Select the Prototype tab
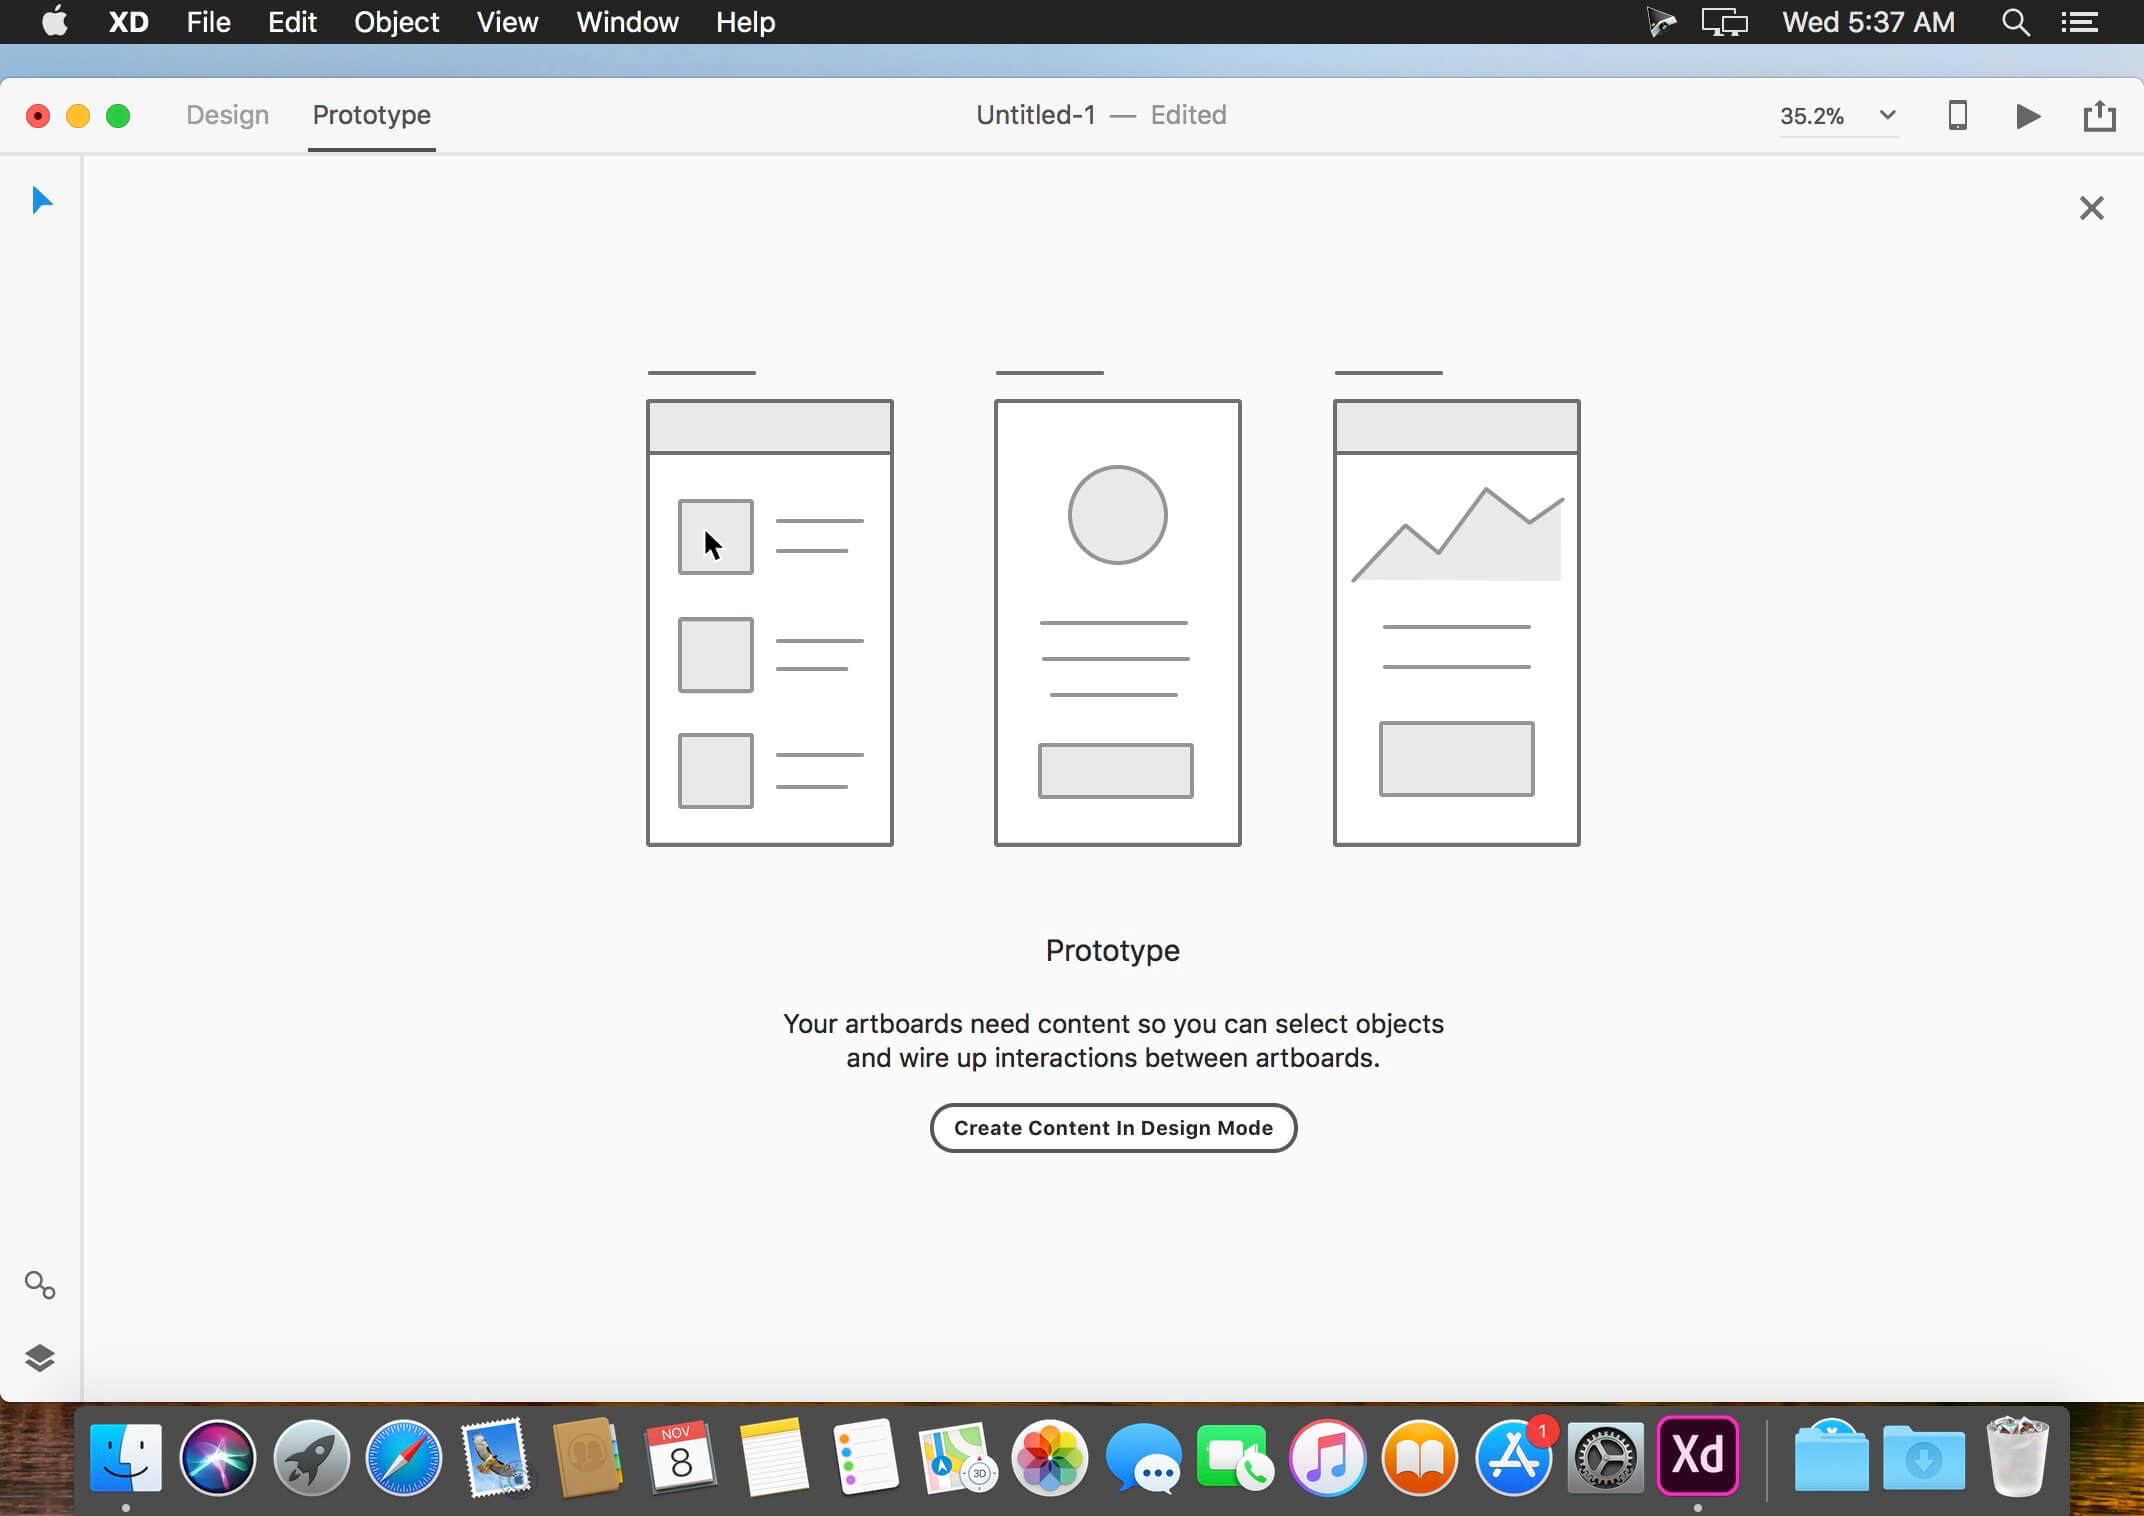 371,115
